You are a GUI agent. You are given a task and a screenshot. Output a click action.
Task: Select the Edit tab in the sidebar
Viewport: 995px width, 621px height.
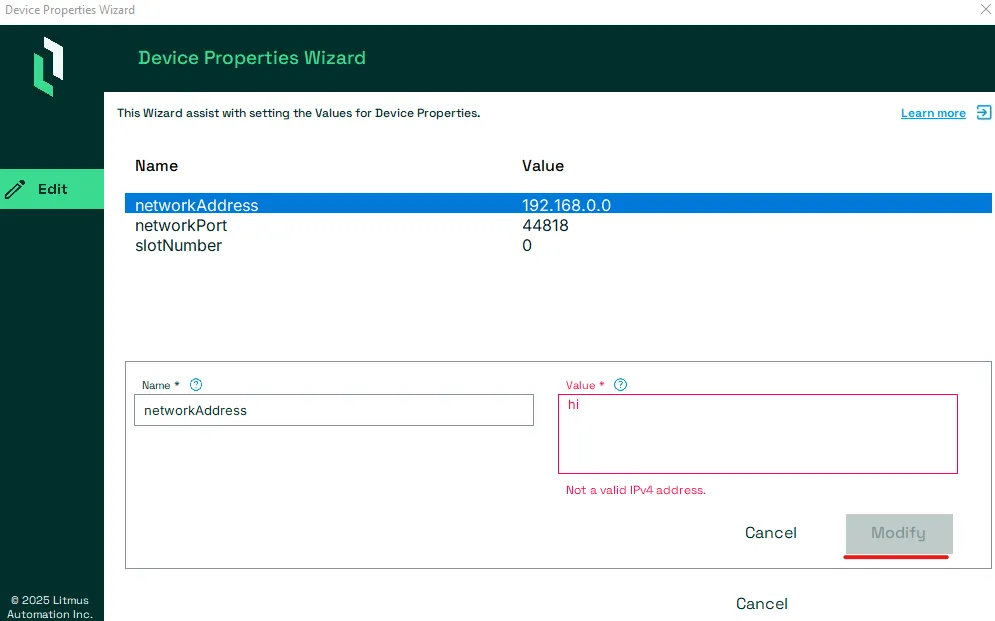52,189
